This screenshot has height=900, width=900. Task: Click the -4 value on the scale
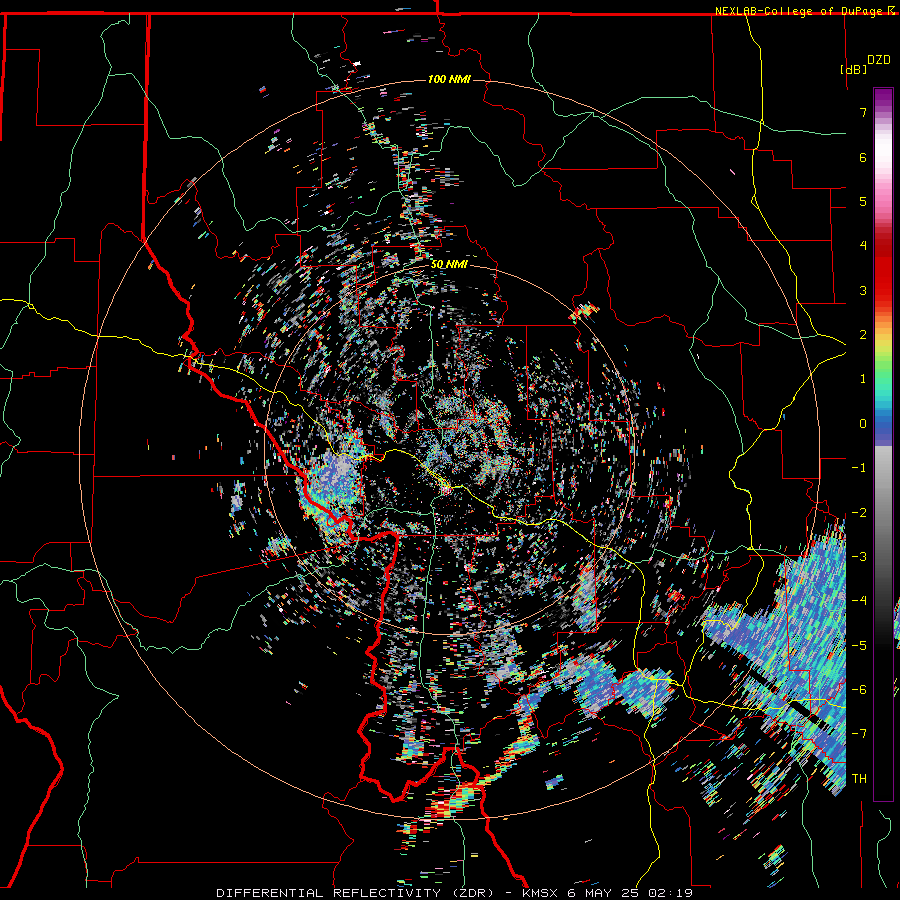859,601
